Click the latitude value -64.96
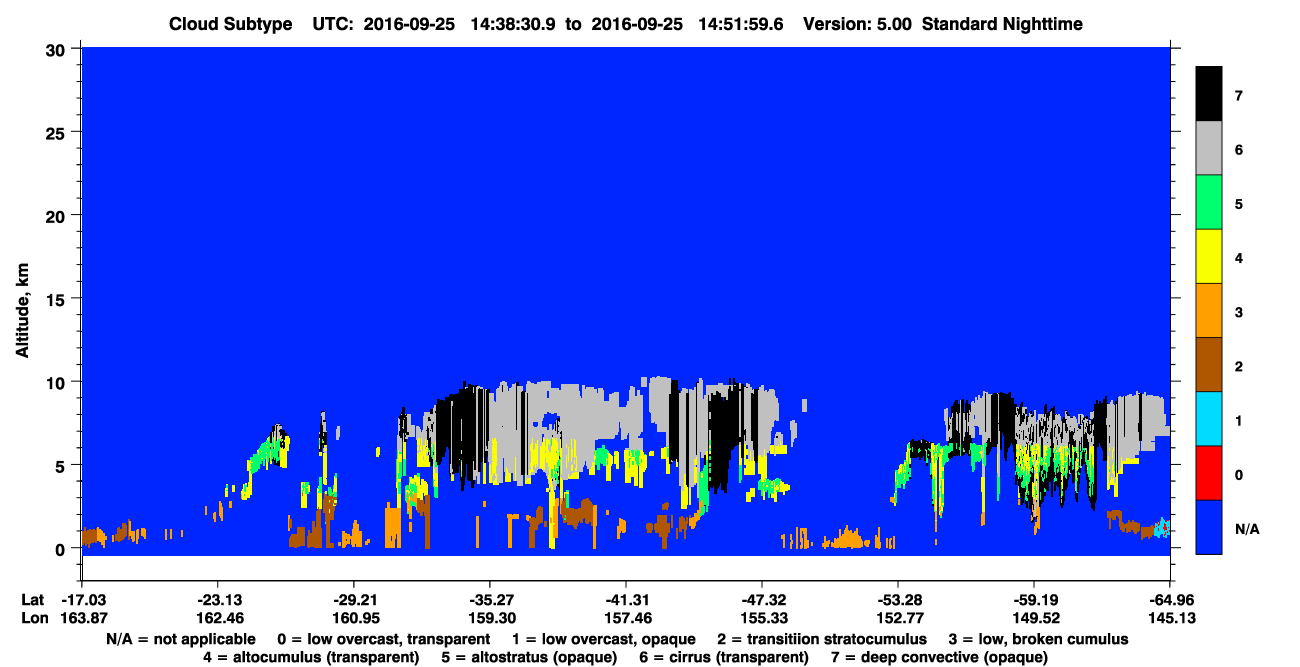This screenshot has height=667, width=1300. (x=1169, y=600)
